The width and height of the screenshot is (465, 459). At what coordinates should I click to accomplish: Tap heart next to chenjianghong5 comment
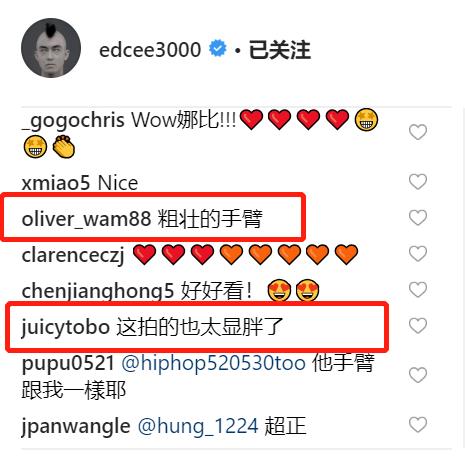(x=418, y=289)
